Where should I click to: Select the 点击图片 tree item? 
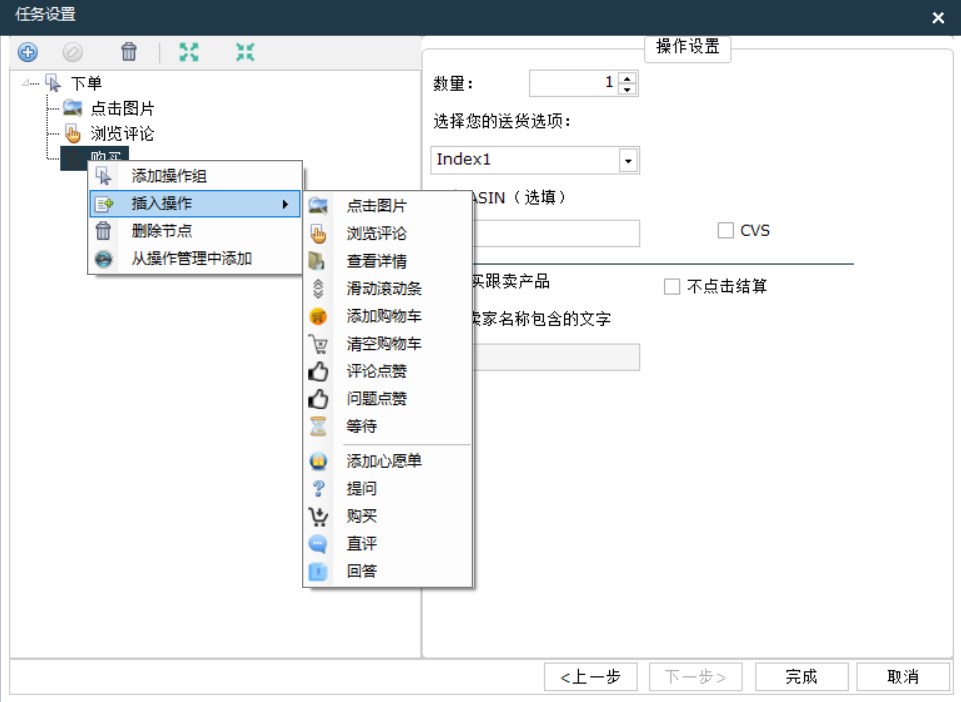point(123,109)
